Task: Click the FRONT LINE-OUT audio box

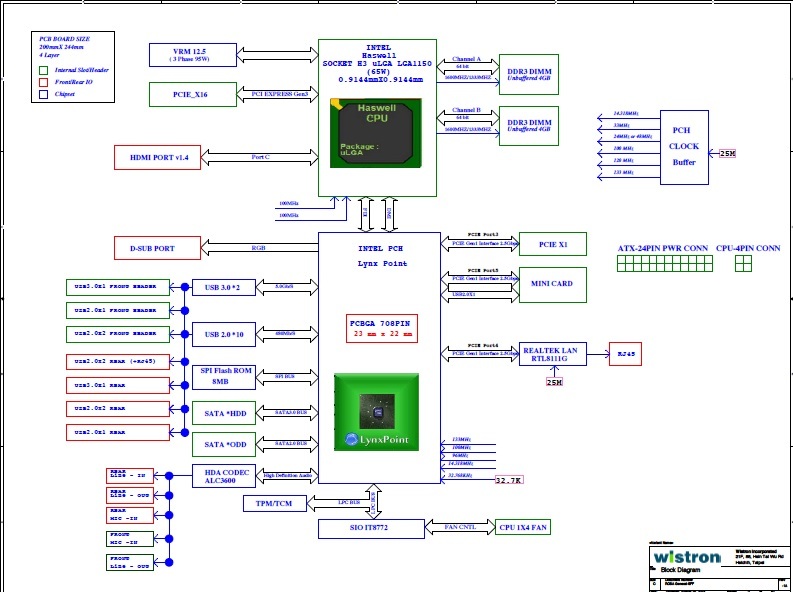Action: click(130, 563)
